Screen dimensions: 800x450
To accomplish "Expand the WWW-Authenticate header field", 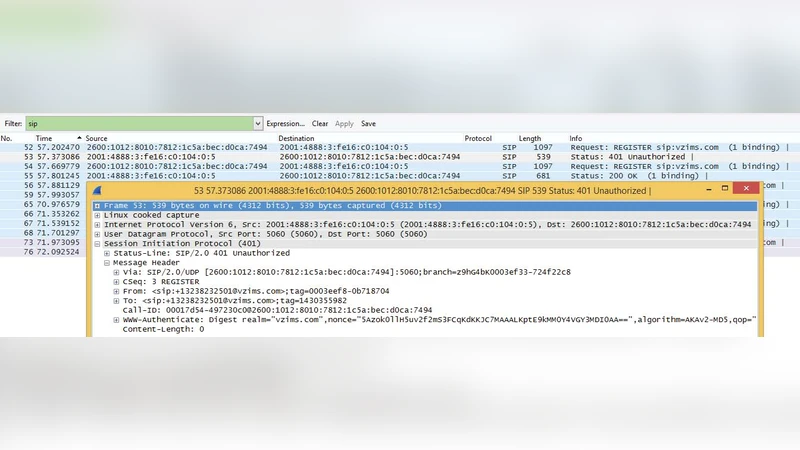I will (x=117, y=319).
